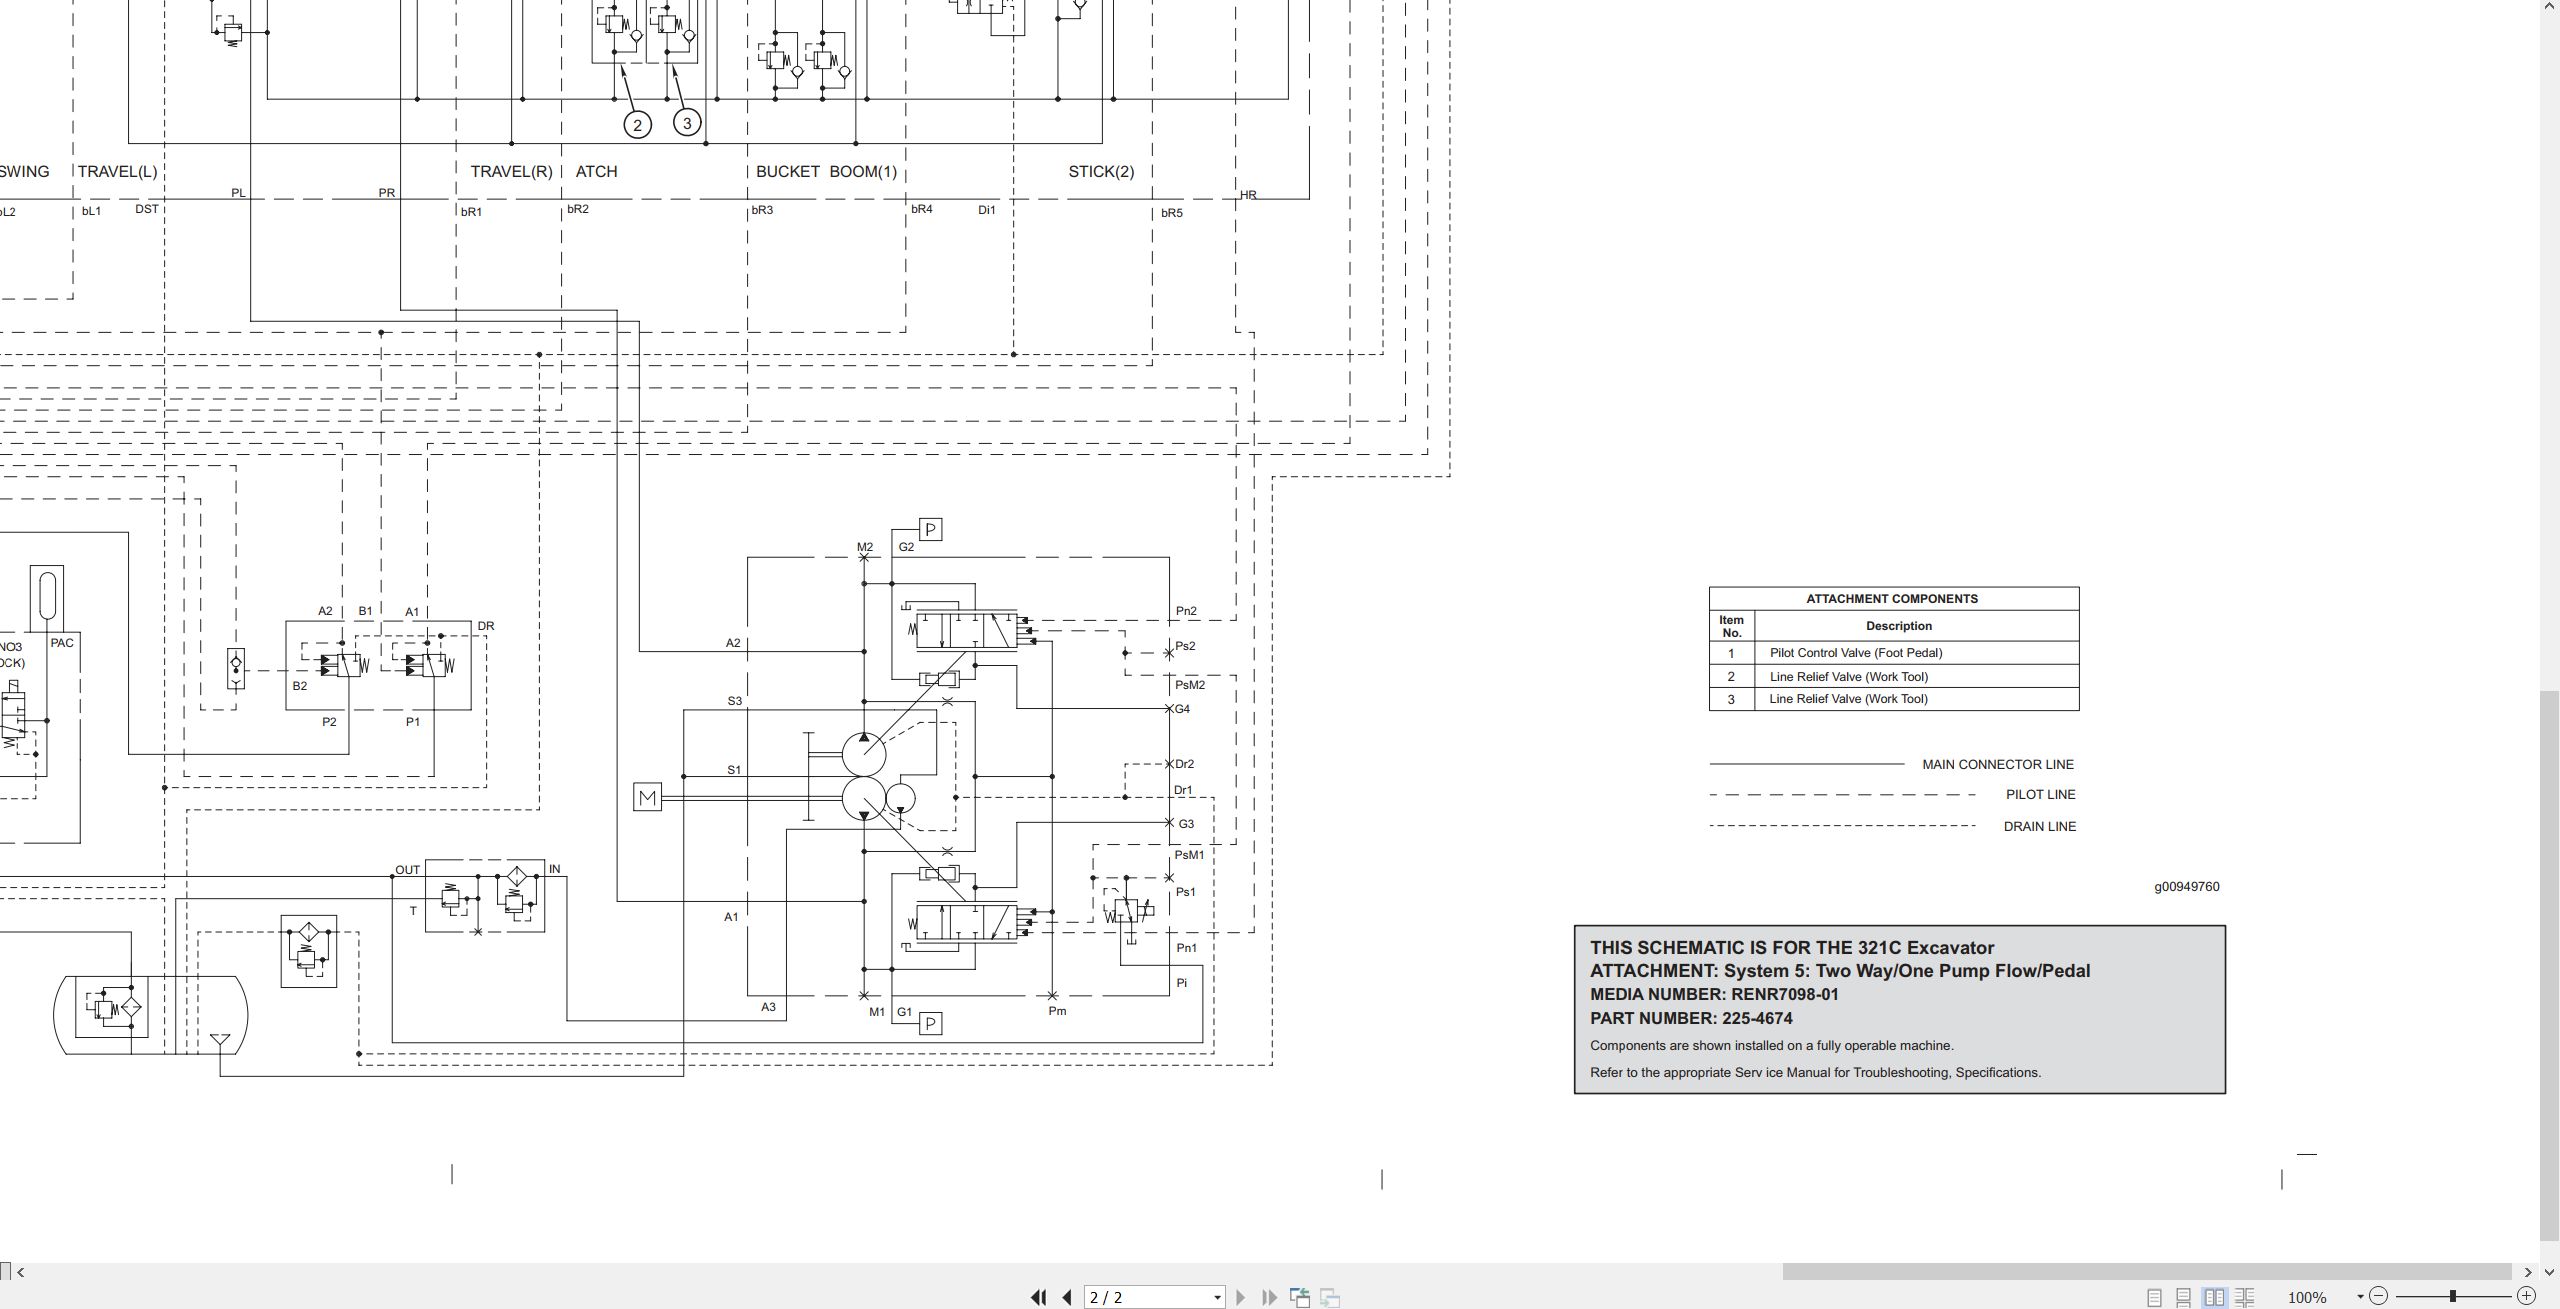Click the M motor symbol box
Screen dimensions: 2560x1309
(647, 798)
